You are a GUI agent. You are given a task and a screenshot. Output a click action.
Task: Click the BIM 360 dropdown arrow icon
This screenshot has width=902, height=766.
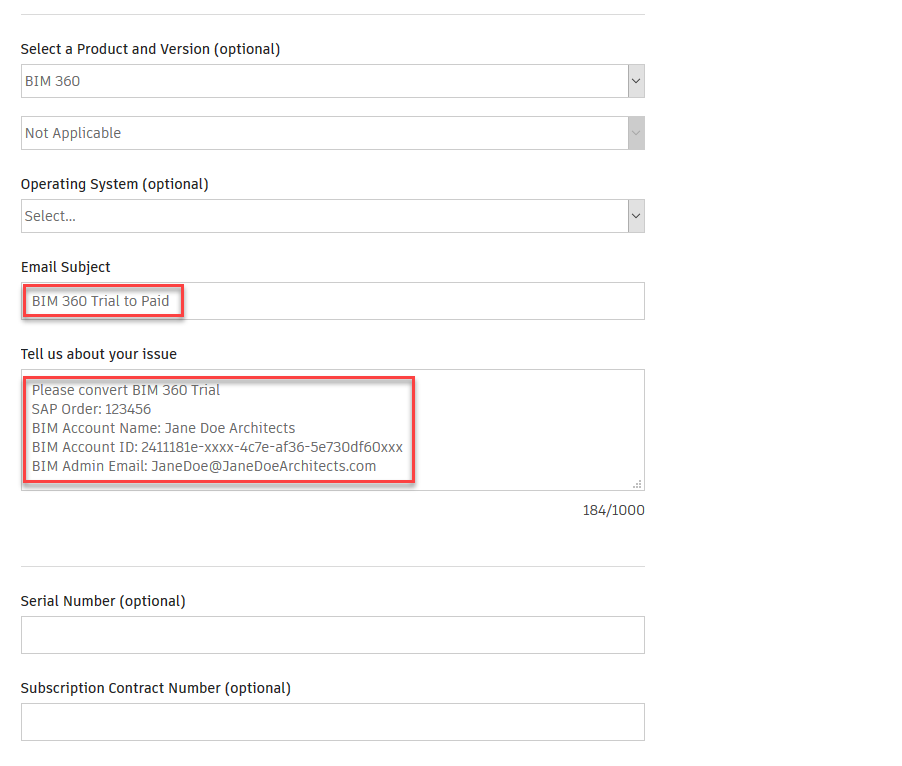point(637,81)
